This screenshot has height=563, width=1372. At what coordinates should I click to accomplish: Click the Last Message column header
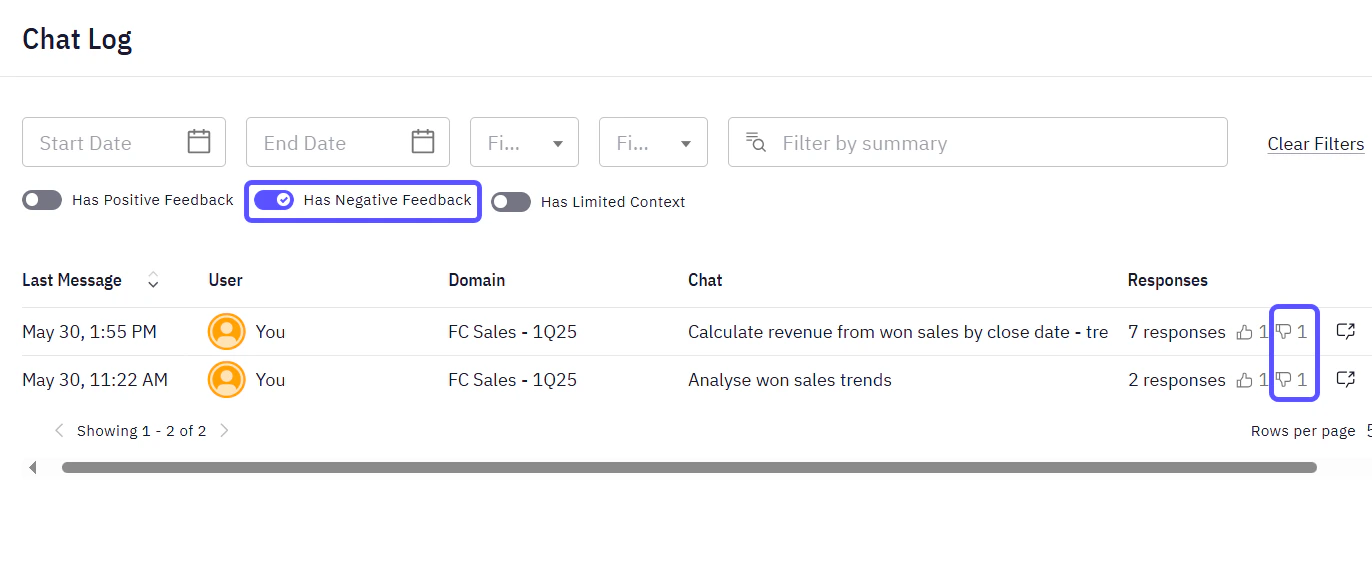pos(72,280)
